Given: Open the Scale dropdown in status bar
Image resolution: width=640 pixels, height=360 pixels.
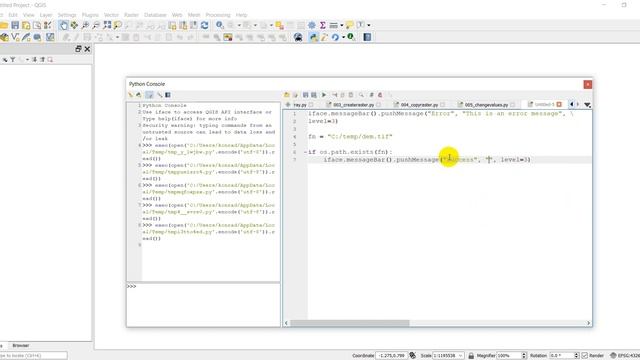Looking at the screenshot, I should [461, 356].
